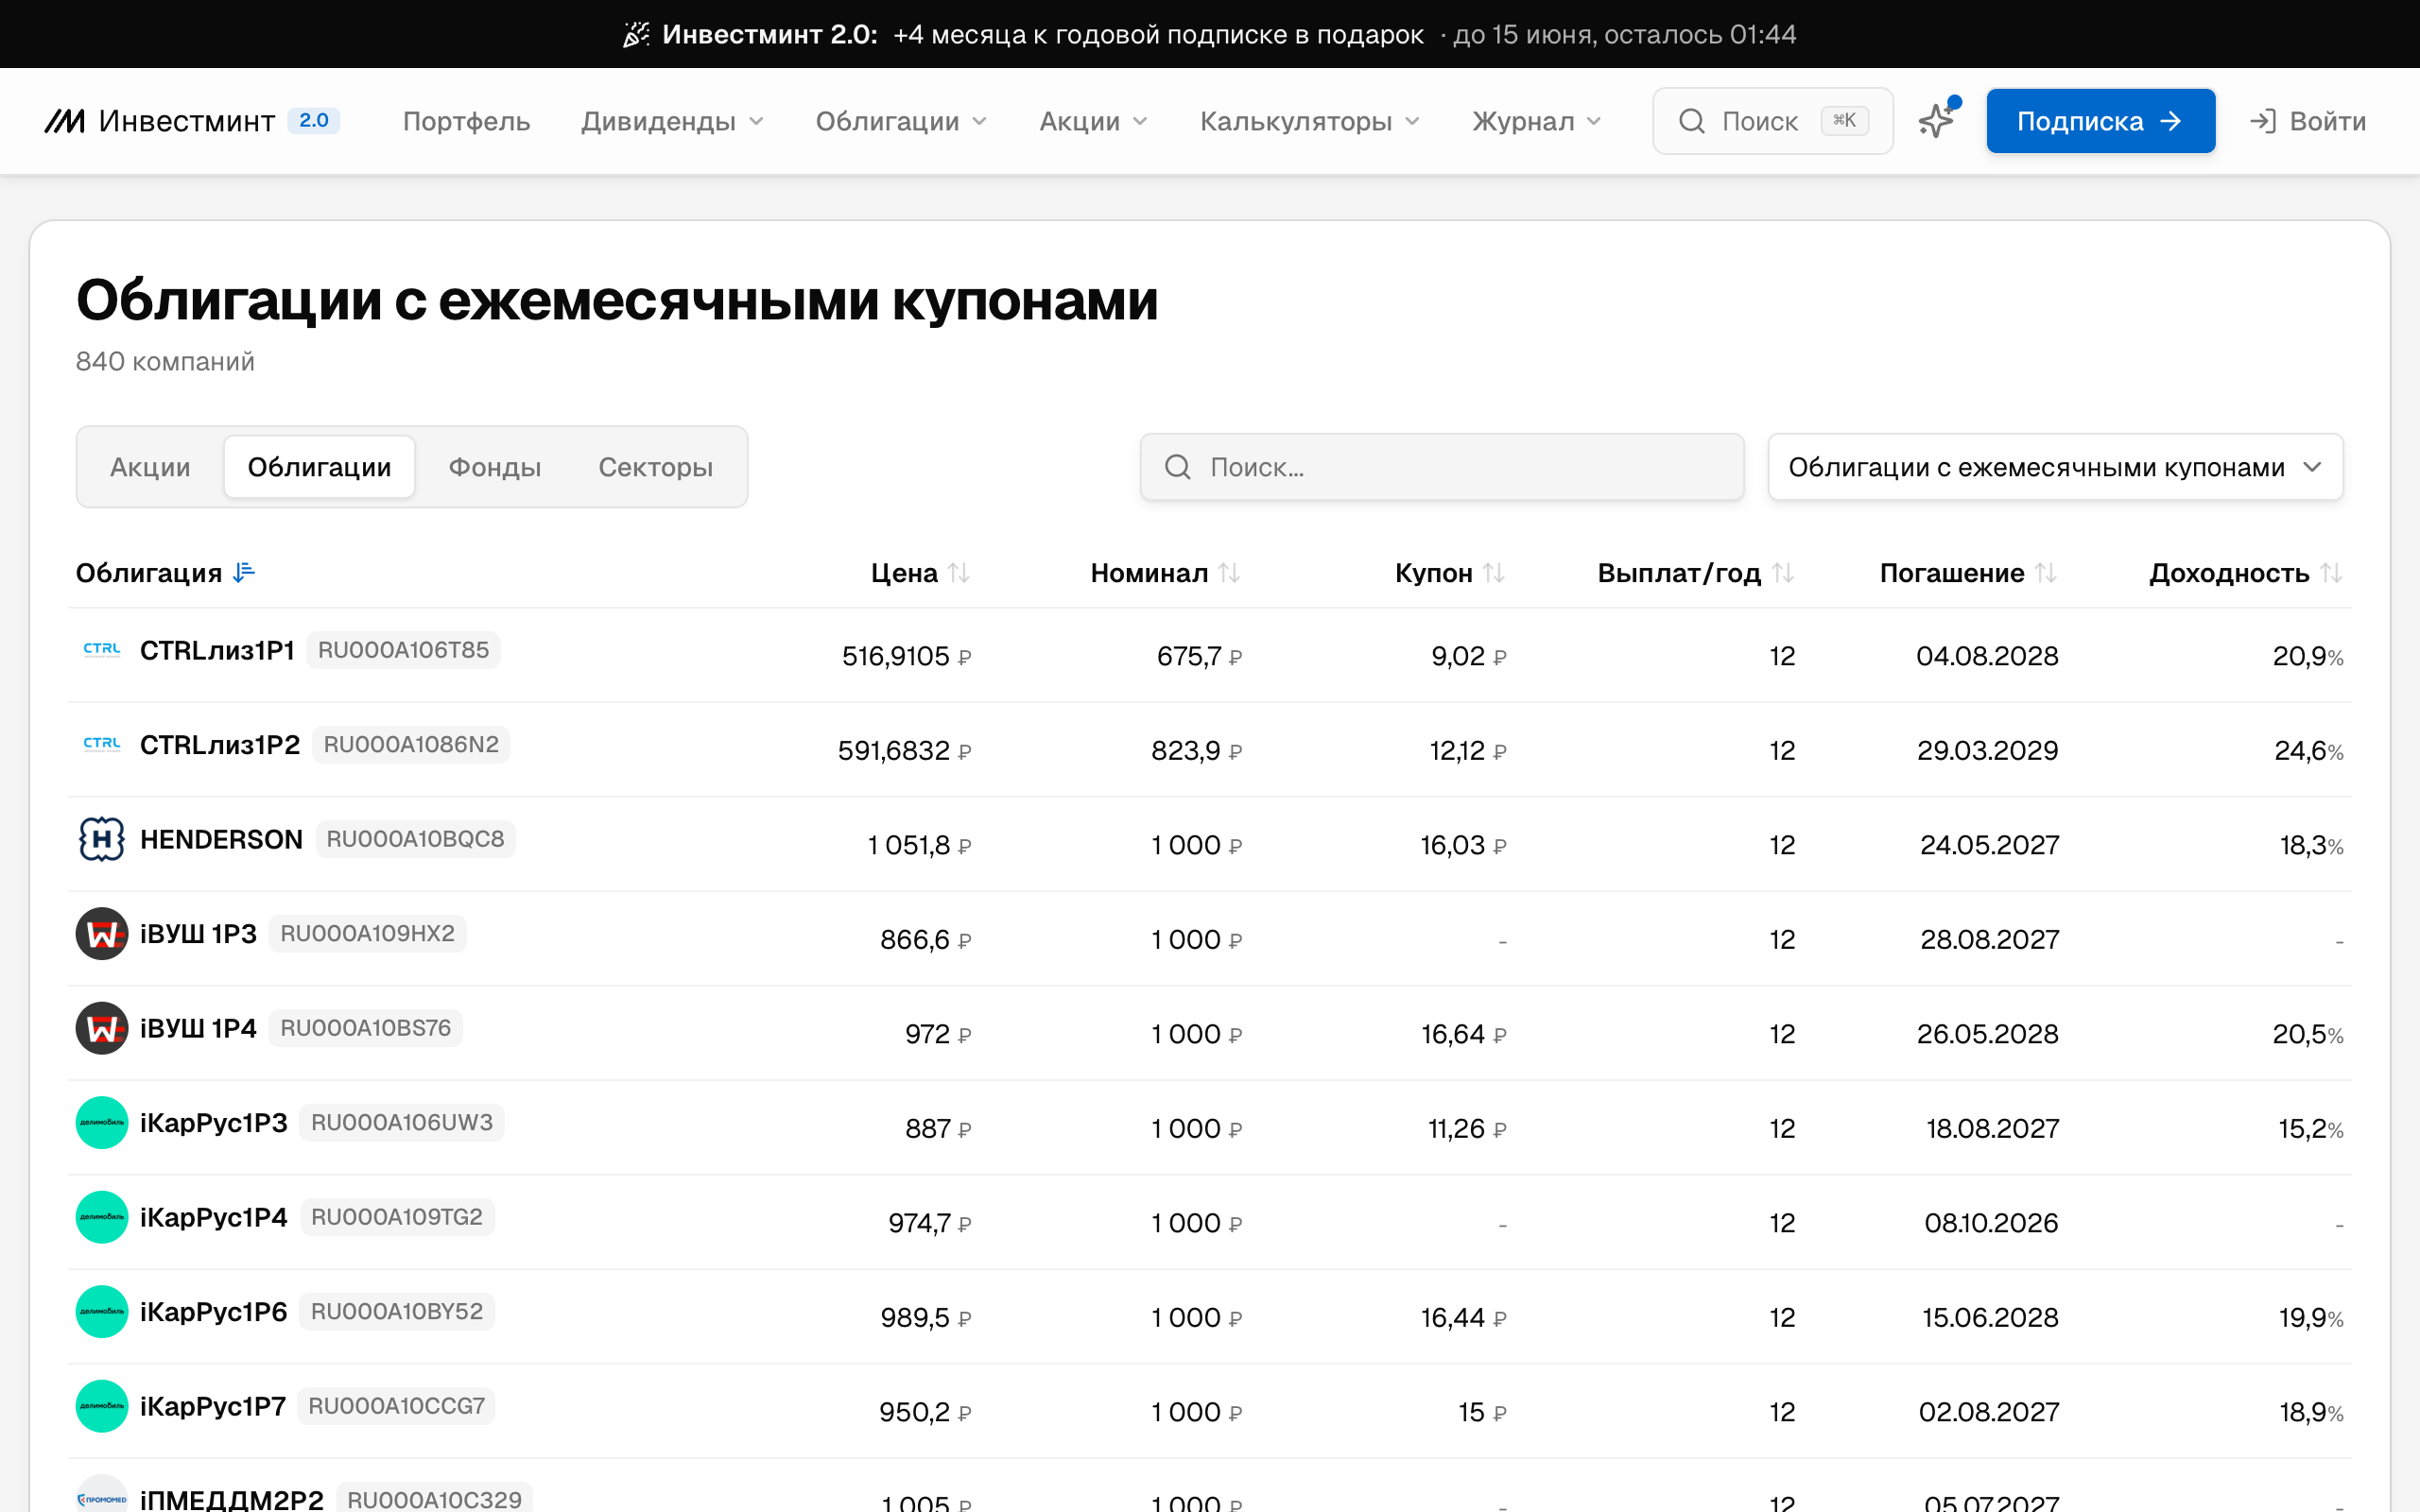Focus the table Поиск... input field
Image resolution: width=2420 pixels, height=1512 pixels.
pyautogui.click(x=1442, y=467)
